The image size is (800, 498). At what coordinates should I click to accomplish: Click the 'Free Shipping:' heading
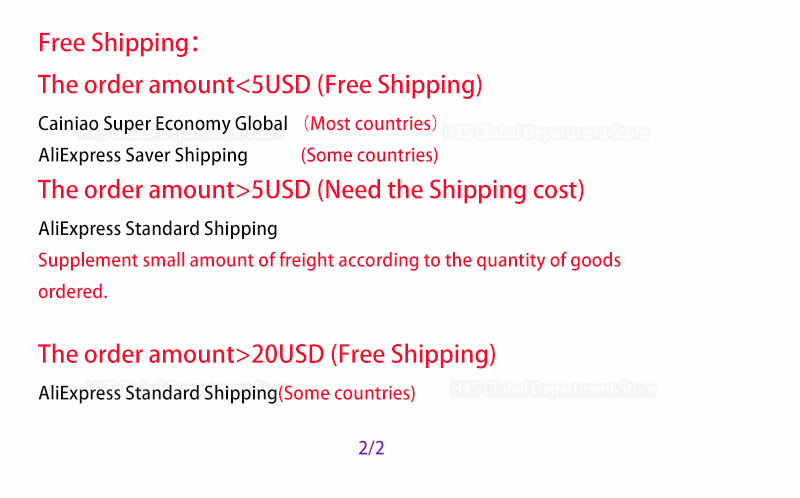click(x=118, y=43)
